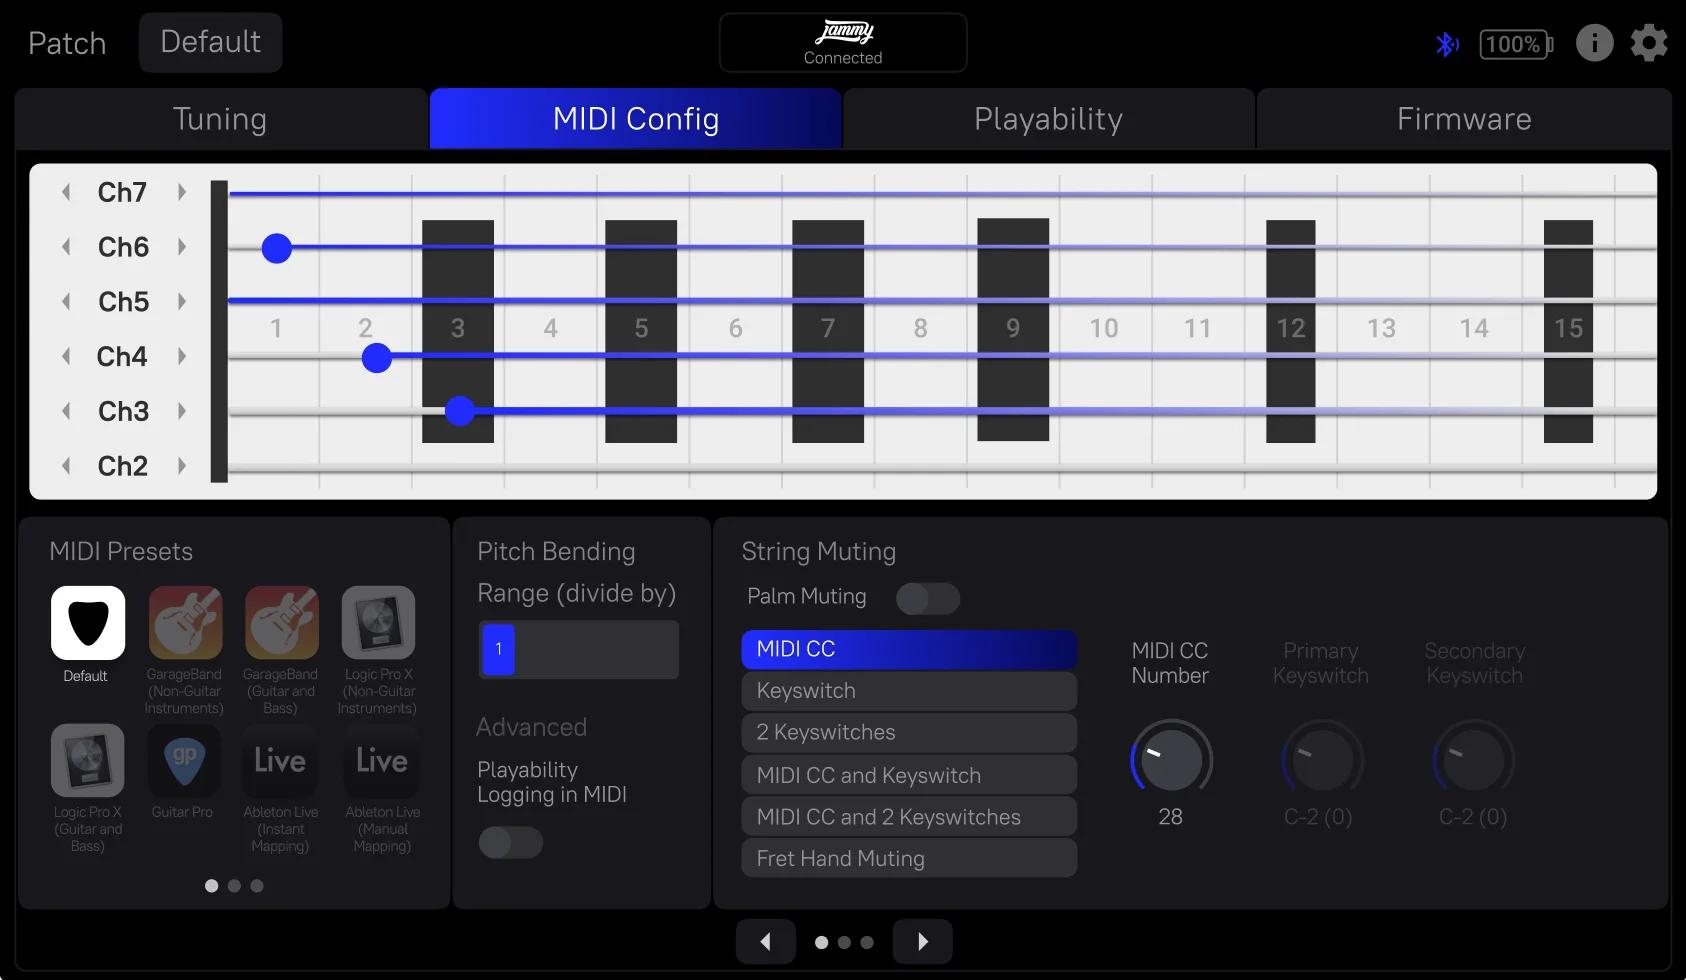Choose GarageBand (Non-Guitar Instruments) preset
The width and height of the screenshot is (1686, 980).
tap(185, 623)
